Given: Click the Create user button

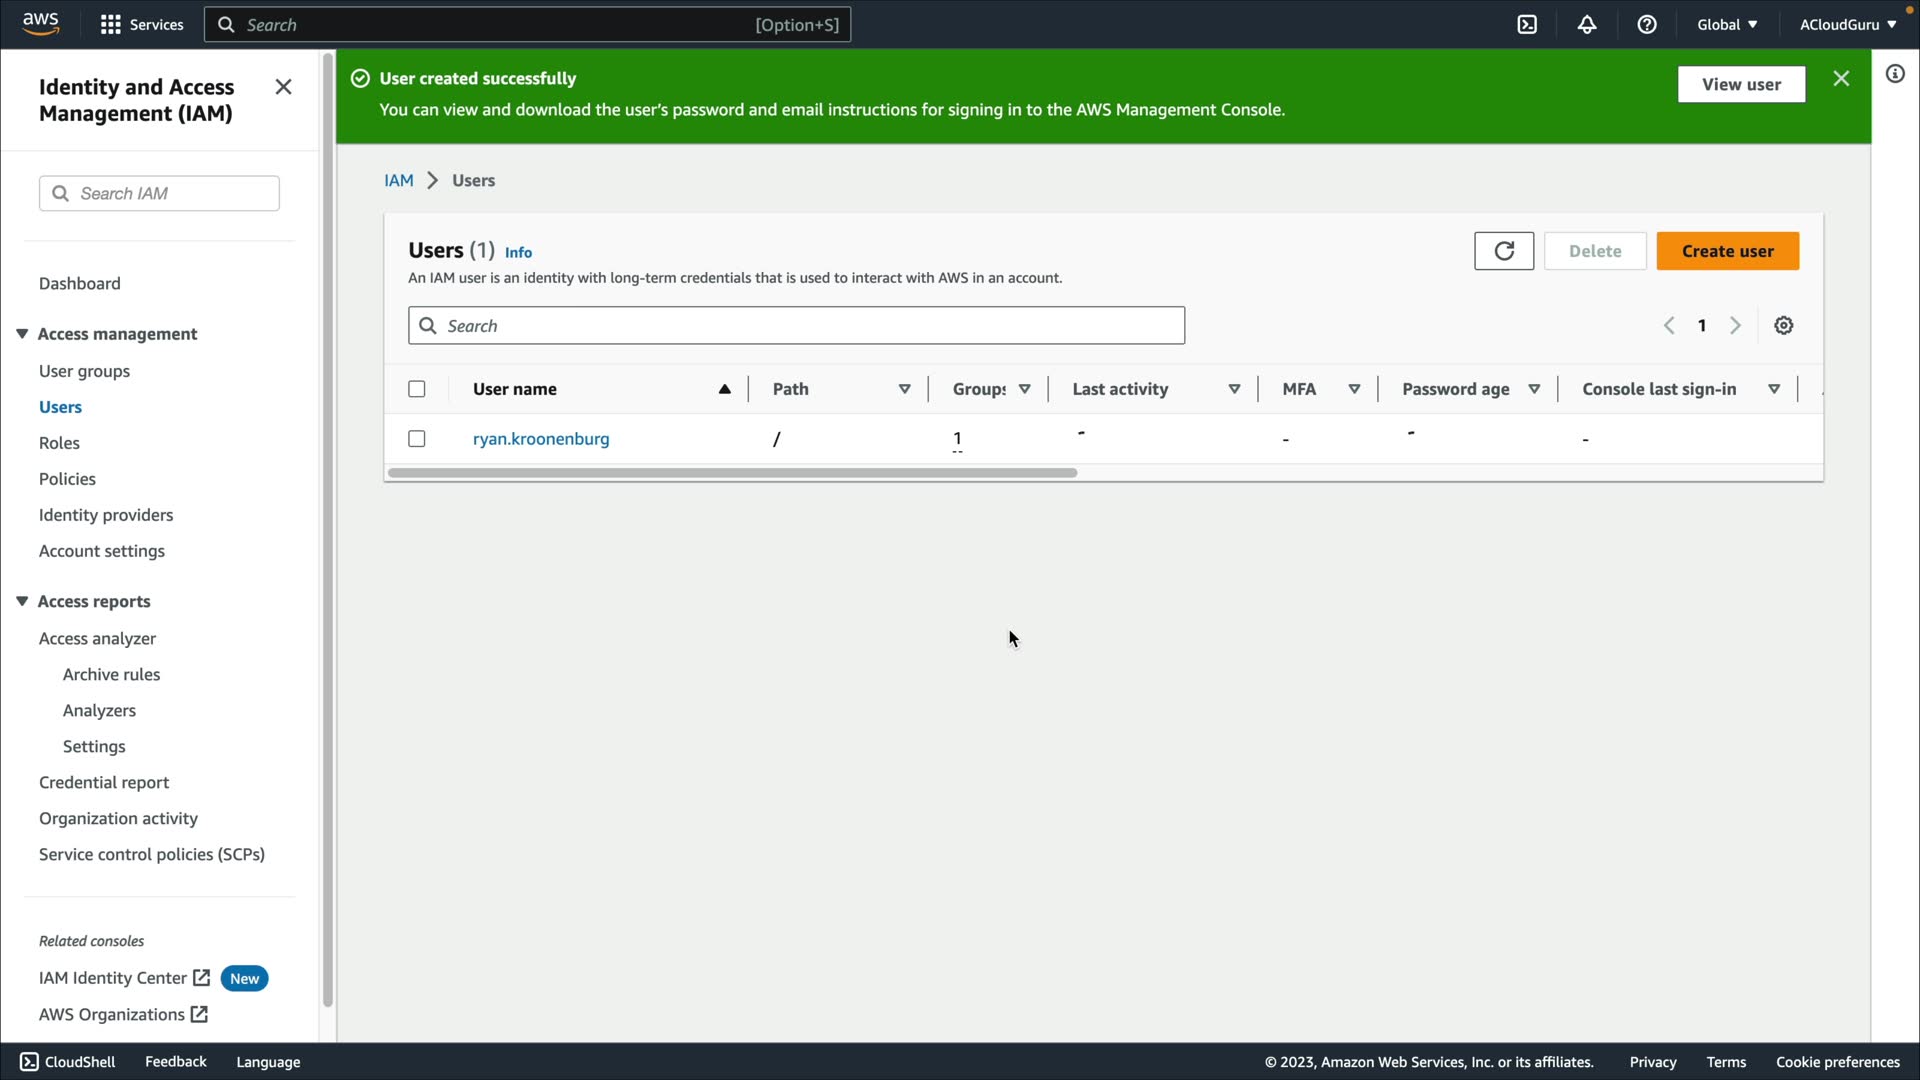Looking at the screenshot, I should click(1727, 251).
